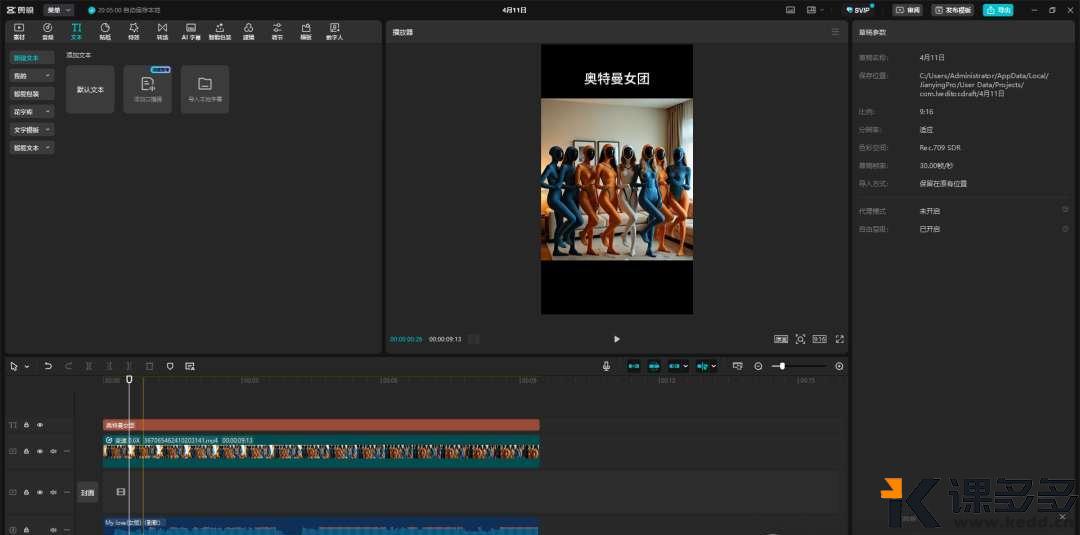
Task: Hide the text track with eye icon
Action: click(40, 425)
